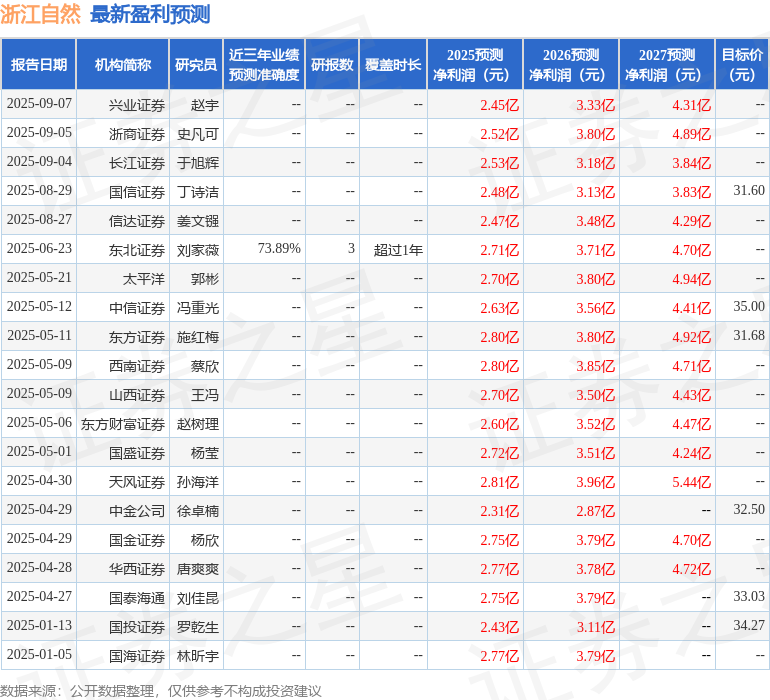Click the 数据来源 footnote text
Viewport: 770px width, 700px height.
click(161, 691)
